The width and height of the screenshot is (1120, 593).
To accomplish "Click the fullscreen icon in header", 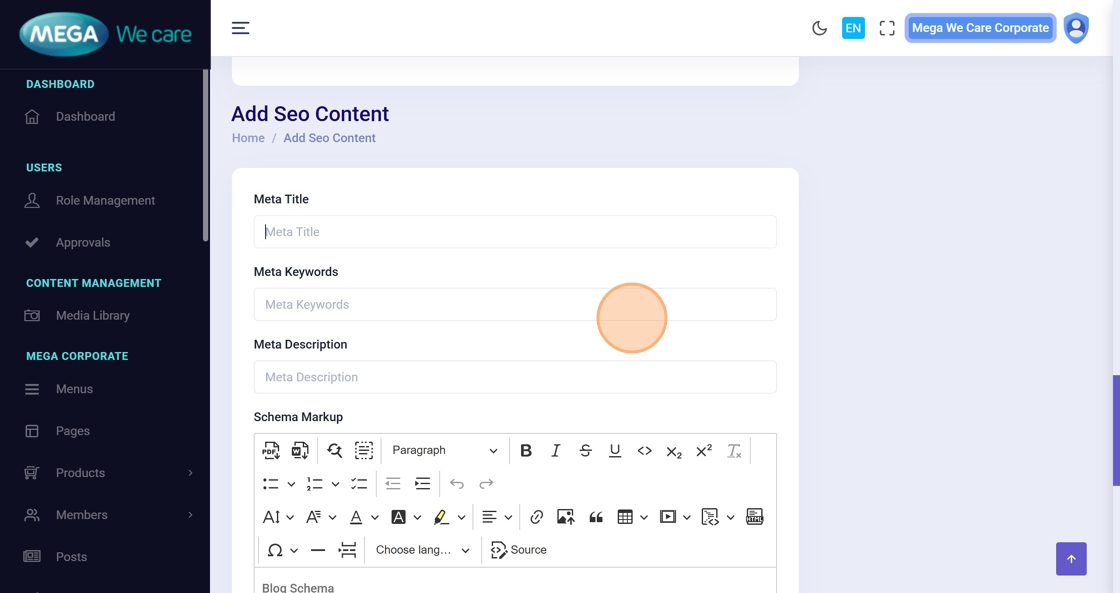I will tap(887, 28).
